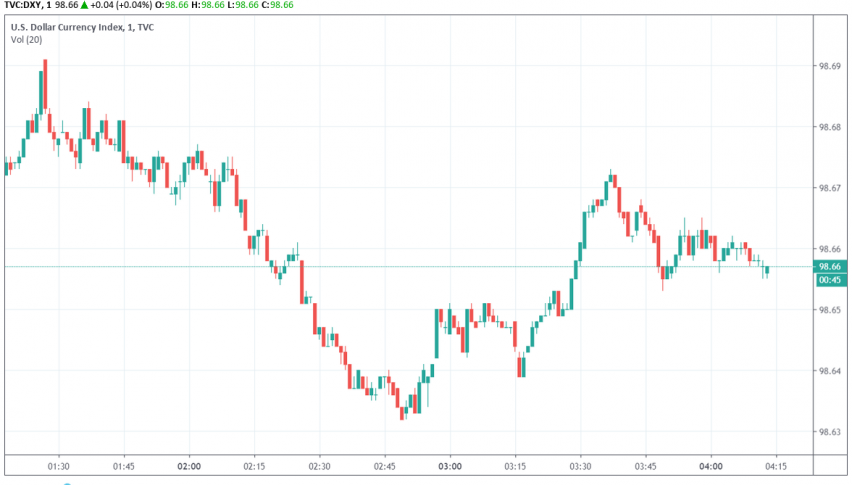
Task: Click the 00:45 bar countdown timer
Action: 830,280
